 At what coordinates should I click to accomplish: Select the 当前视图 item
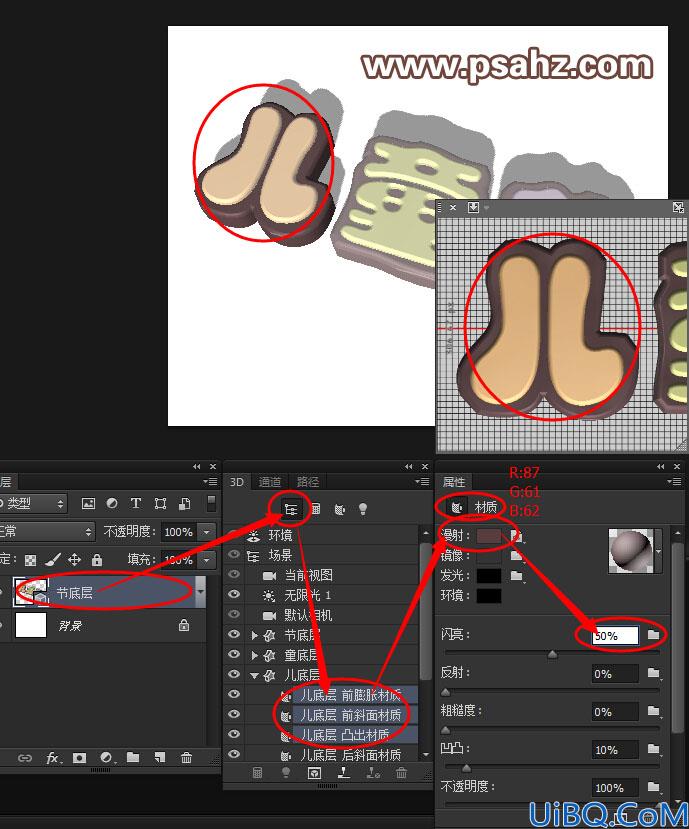pyautogui.click(x=308, y=575)
